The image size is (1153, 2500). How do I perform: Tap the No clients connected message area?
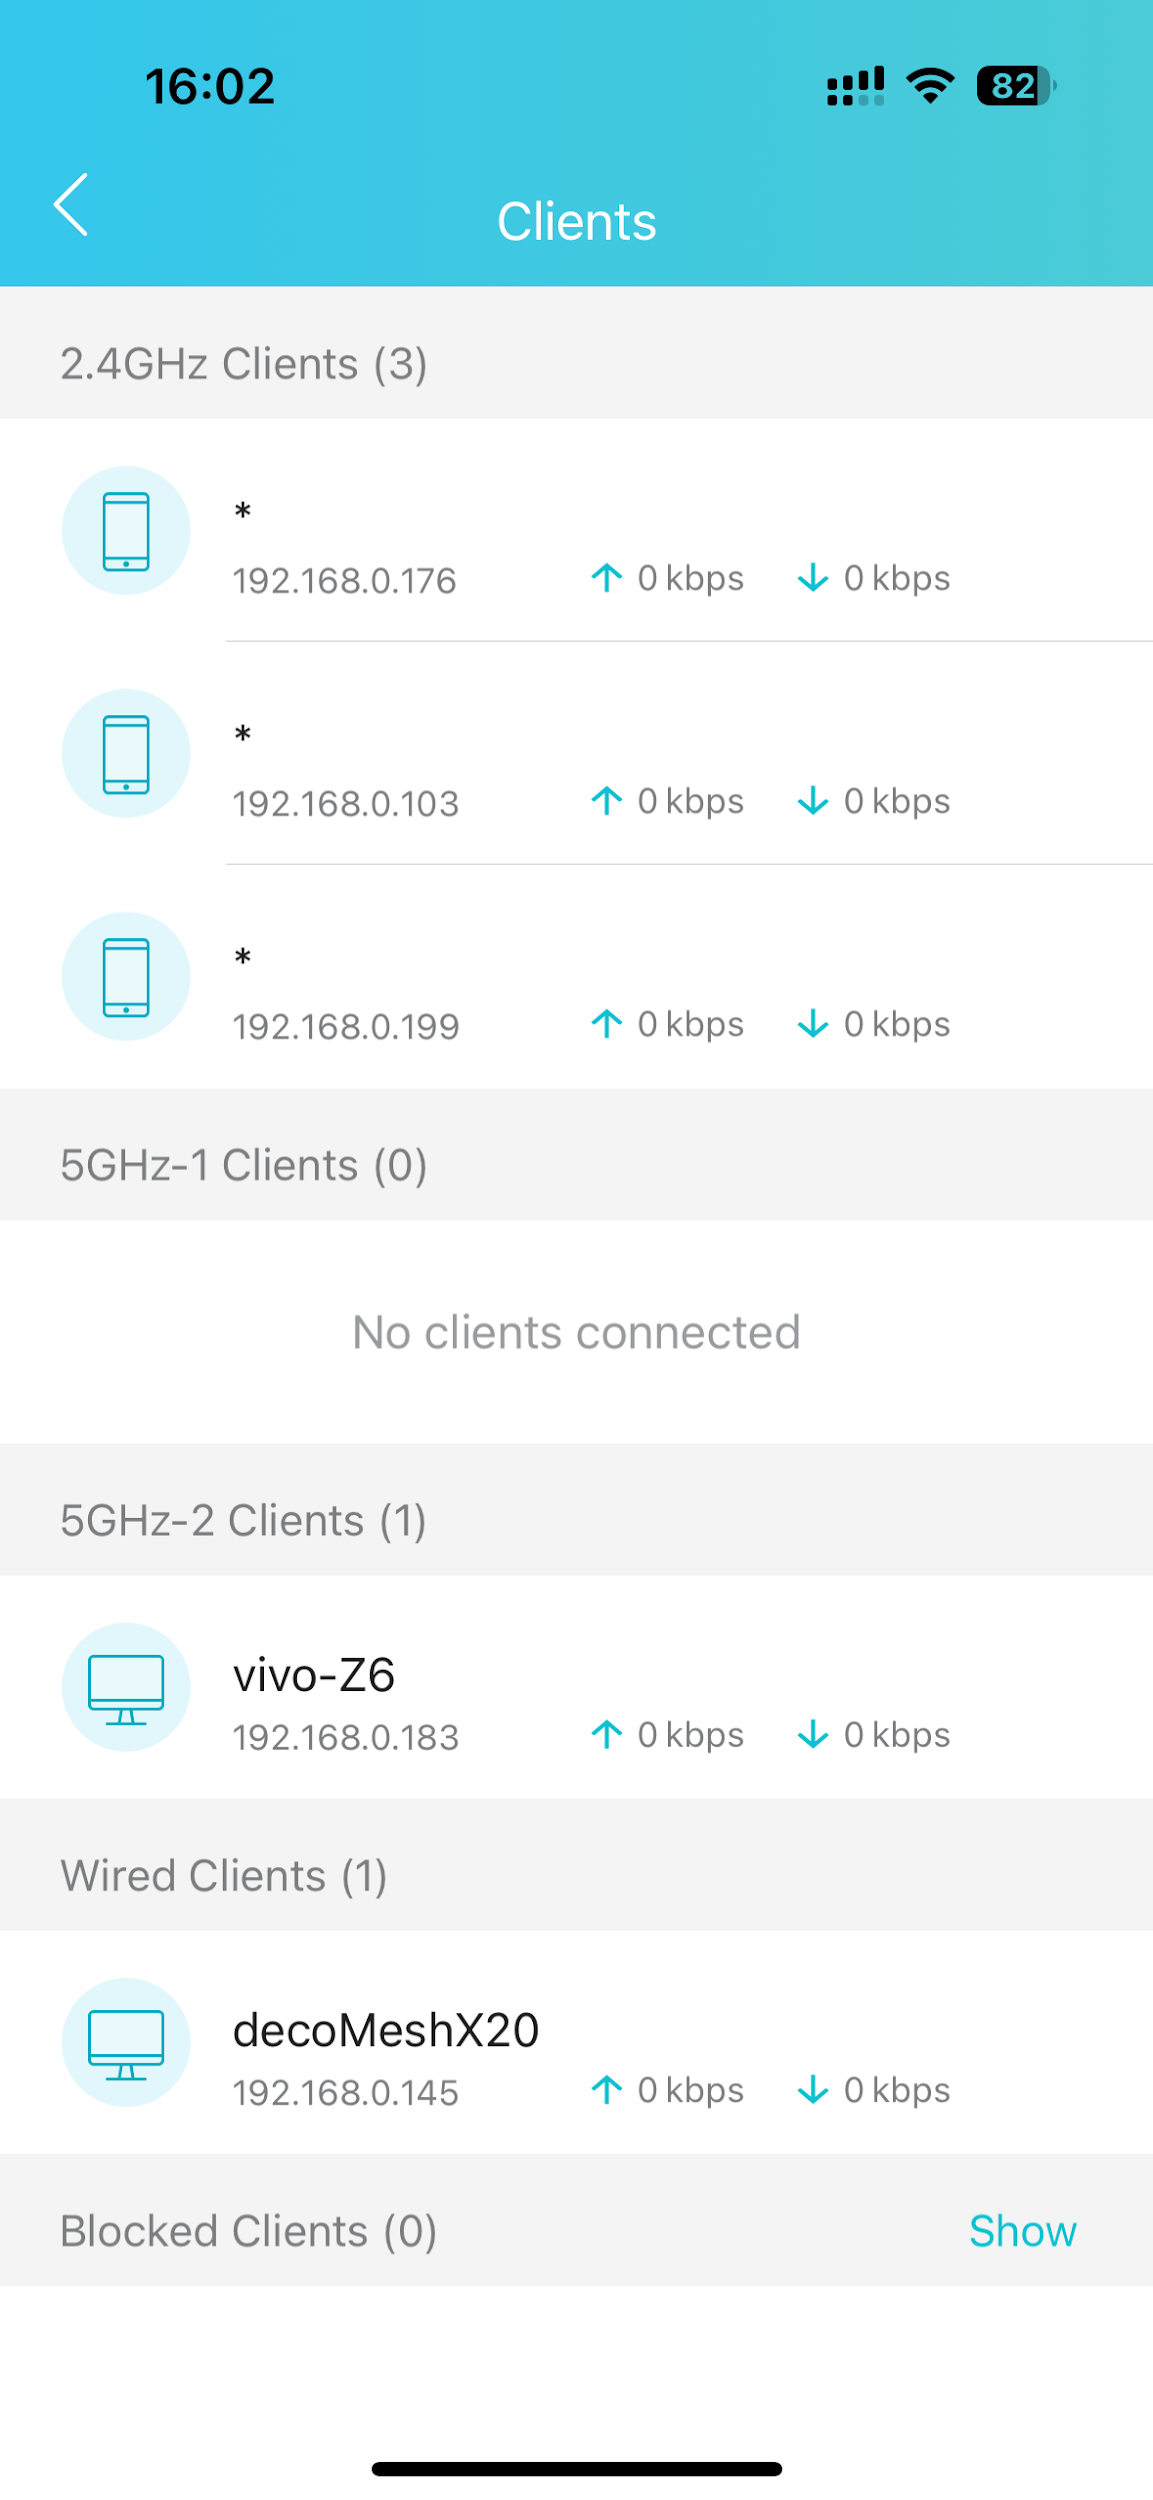(576, 1331)
